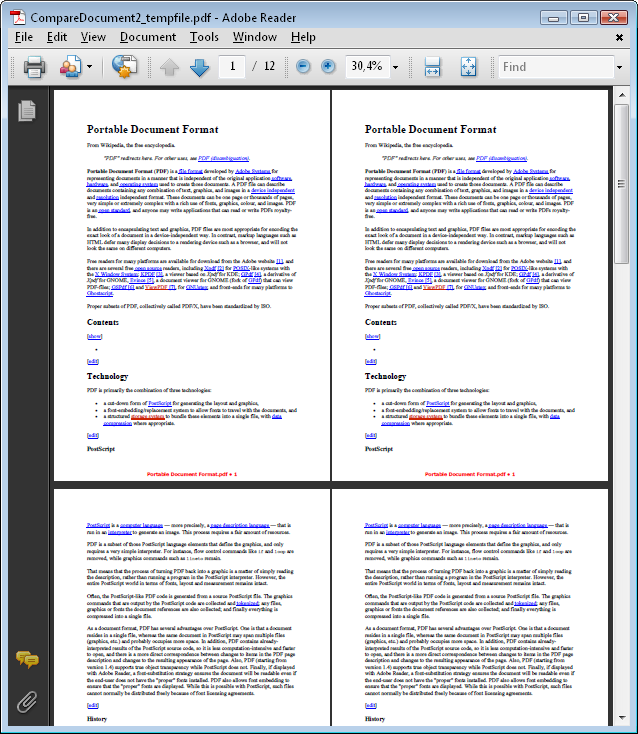Click the 'show' link under Contents, left page
Viewport: 638px width, 734px height.
click(x=93, y=336)
